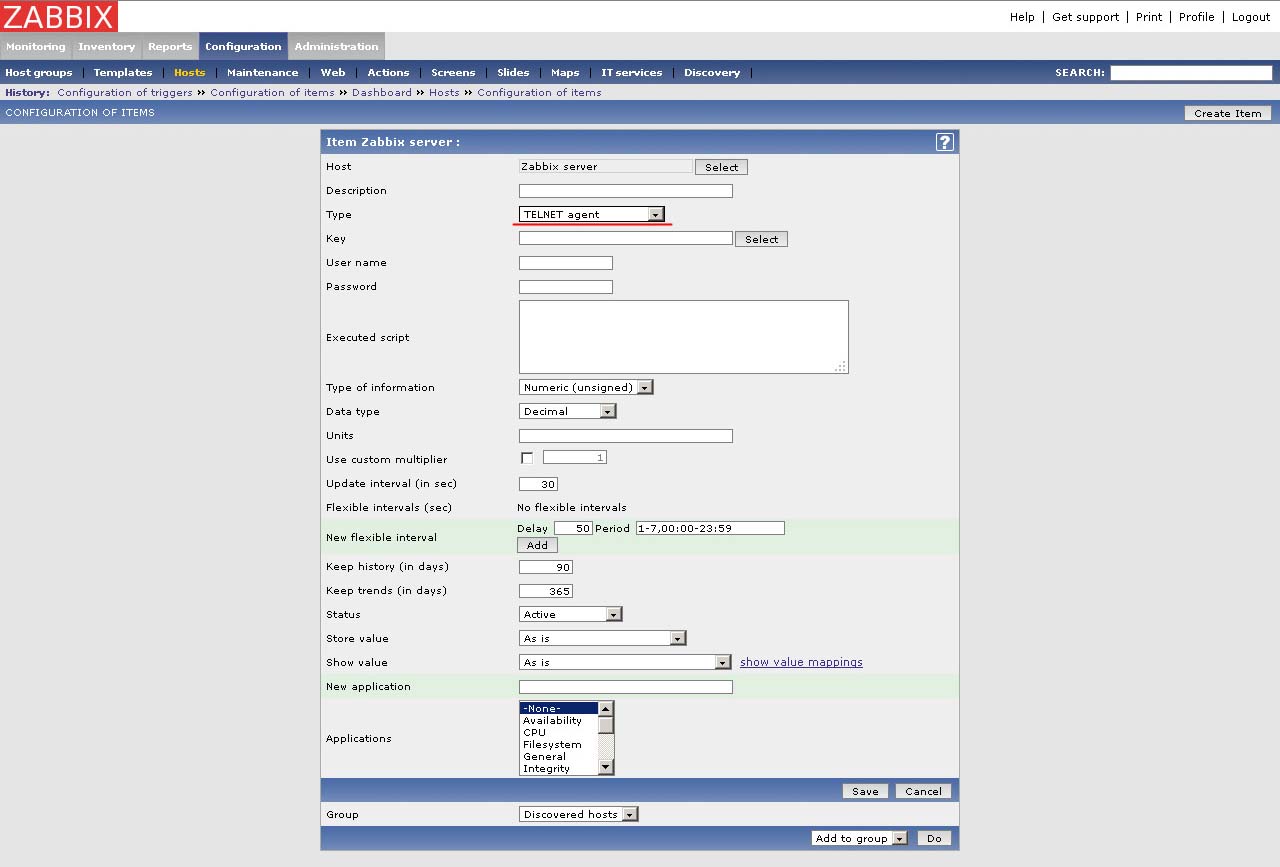1280x867 pixels.
Task: Open the Administration tab
Action: pyautogui.click(x=336, y=46)
